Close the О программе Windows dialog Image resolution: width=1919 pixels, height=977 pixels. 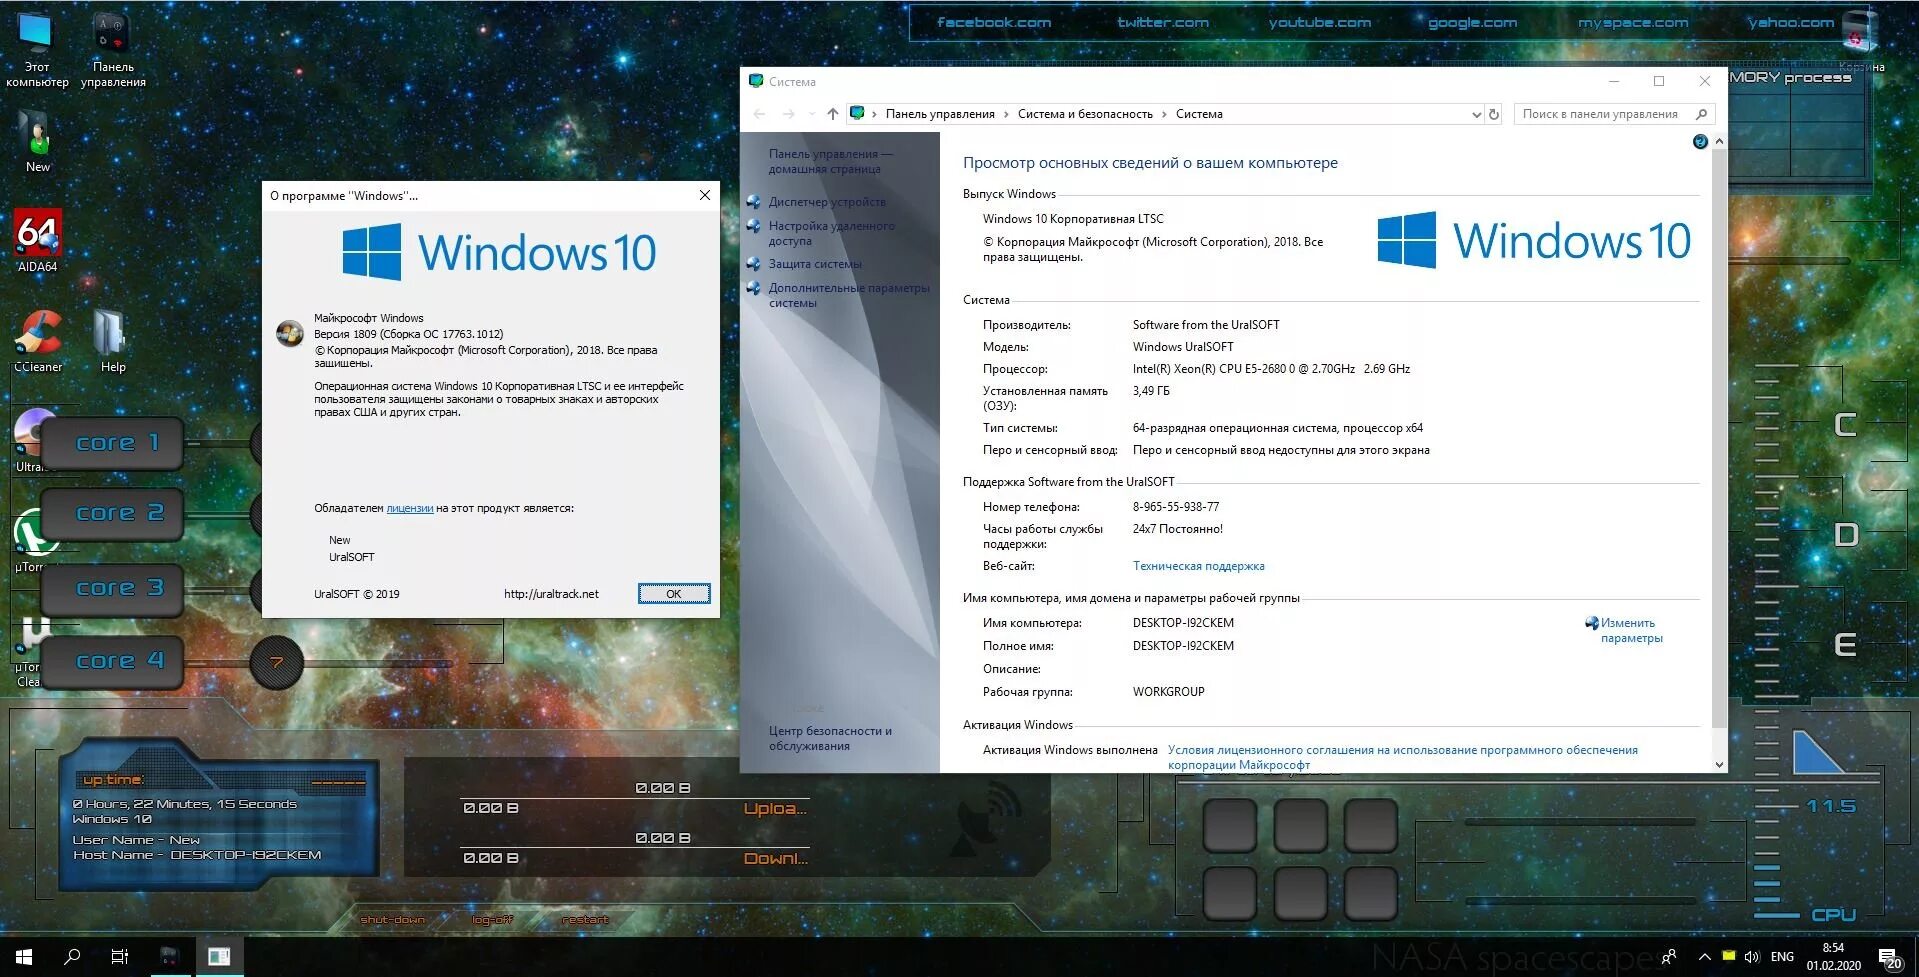(x=705, y=195)
